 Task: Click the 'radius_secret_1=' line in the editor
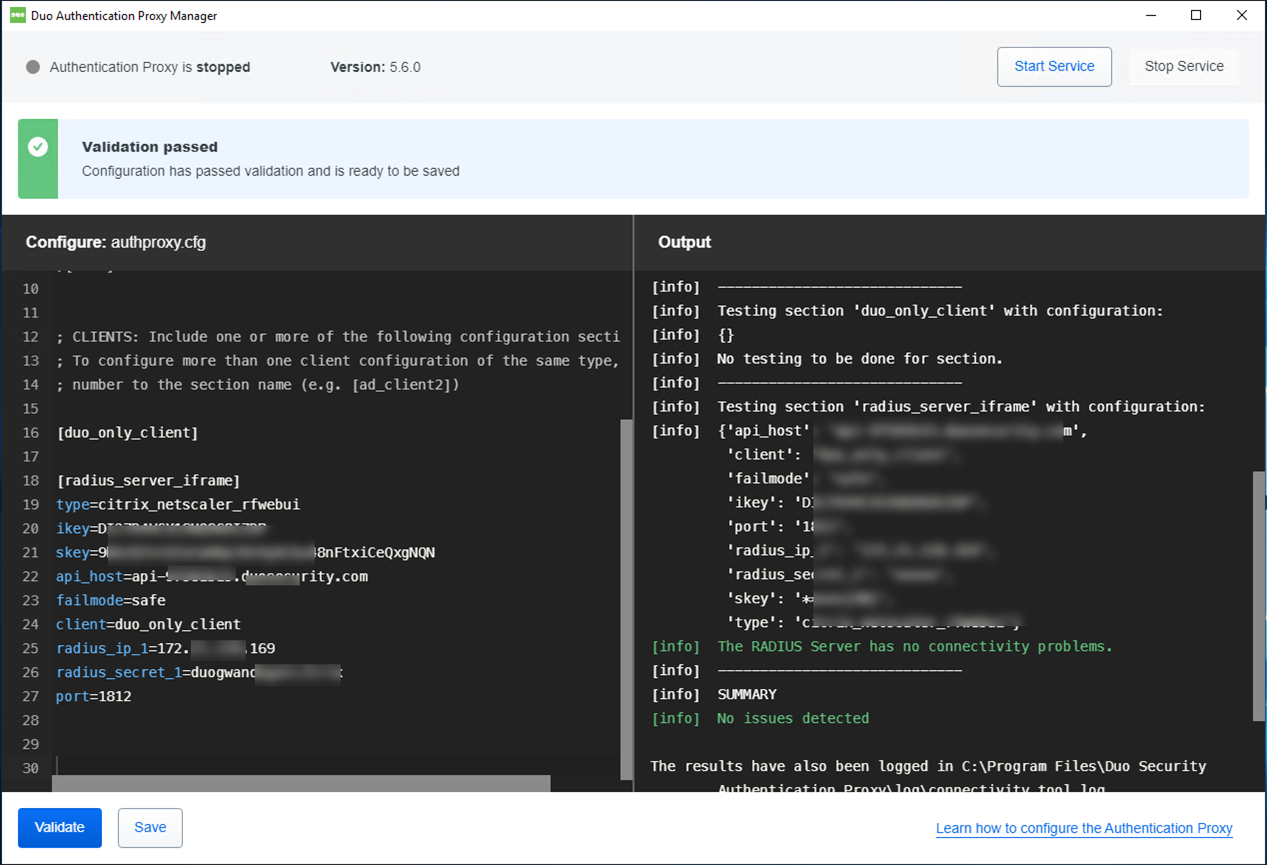200,673
